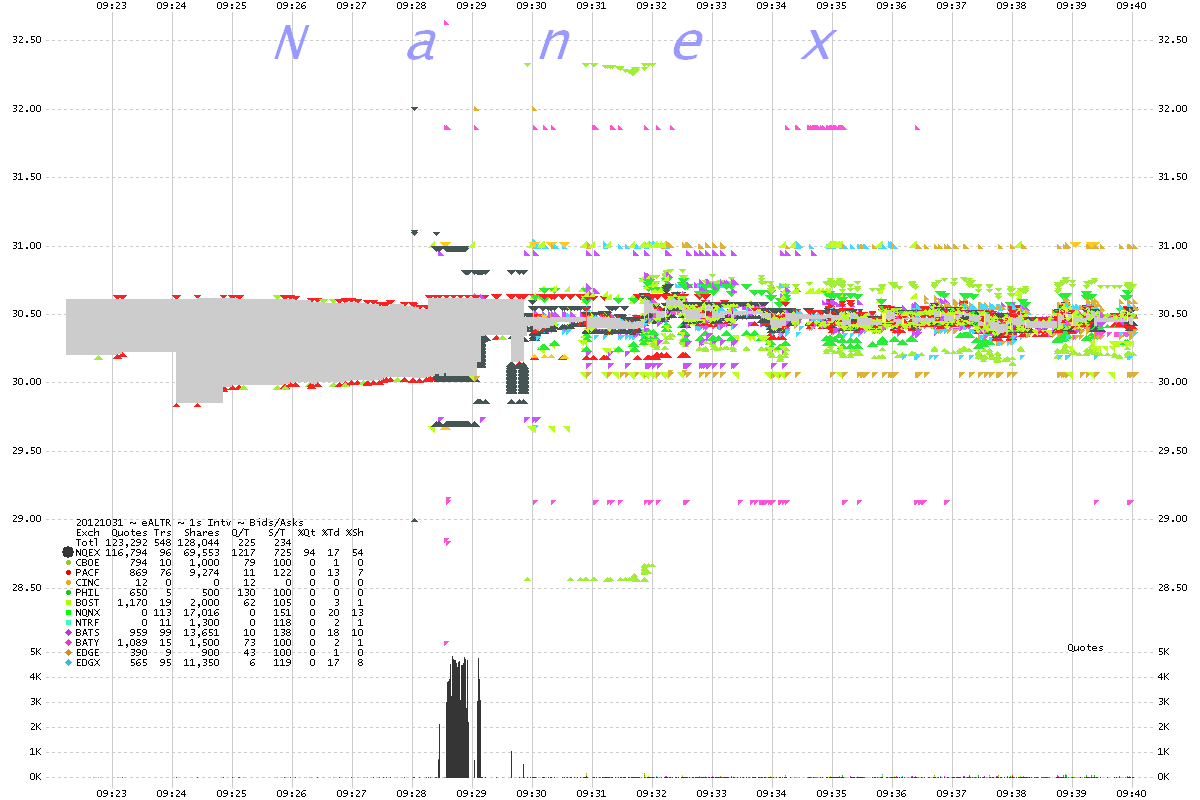
Task: Click the 09:35 label on the top time axis
Action: click(832, 5)
